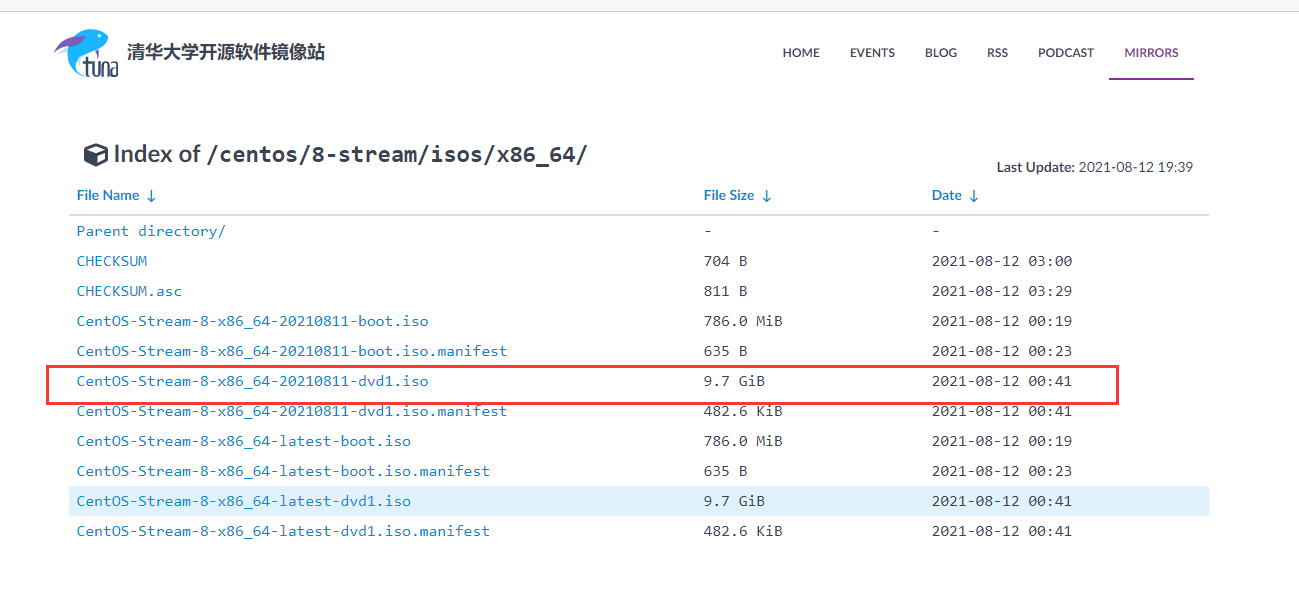The height and width of the screenshot is (612, 1299).
Task: Click the 482.6 KiB size of 20210811-dvd1.iso.manifest
Action: coord(743,411)
